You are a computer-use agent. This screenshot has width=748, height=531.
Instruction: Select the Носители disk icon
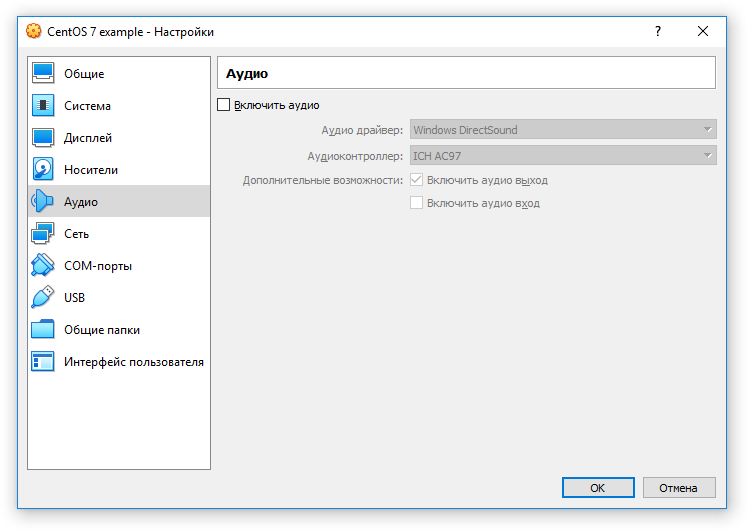click(x=43, y=169)
